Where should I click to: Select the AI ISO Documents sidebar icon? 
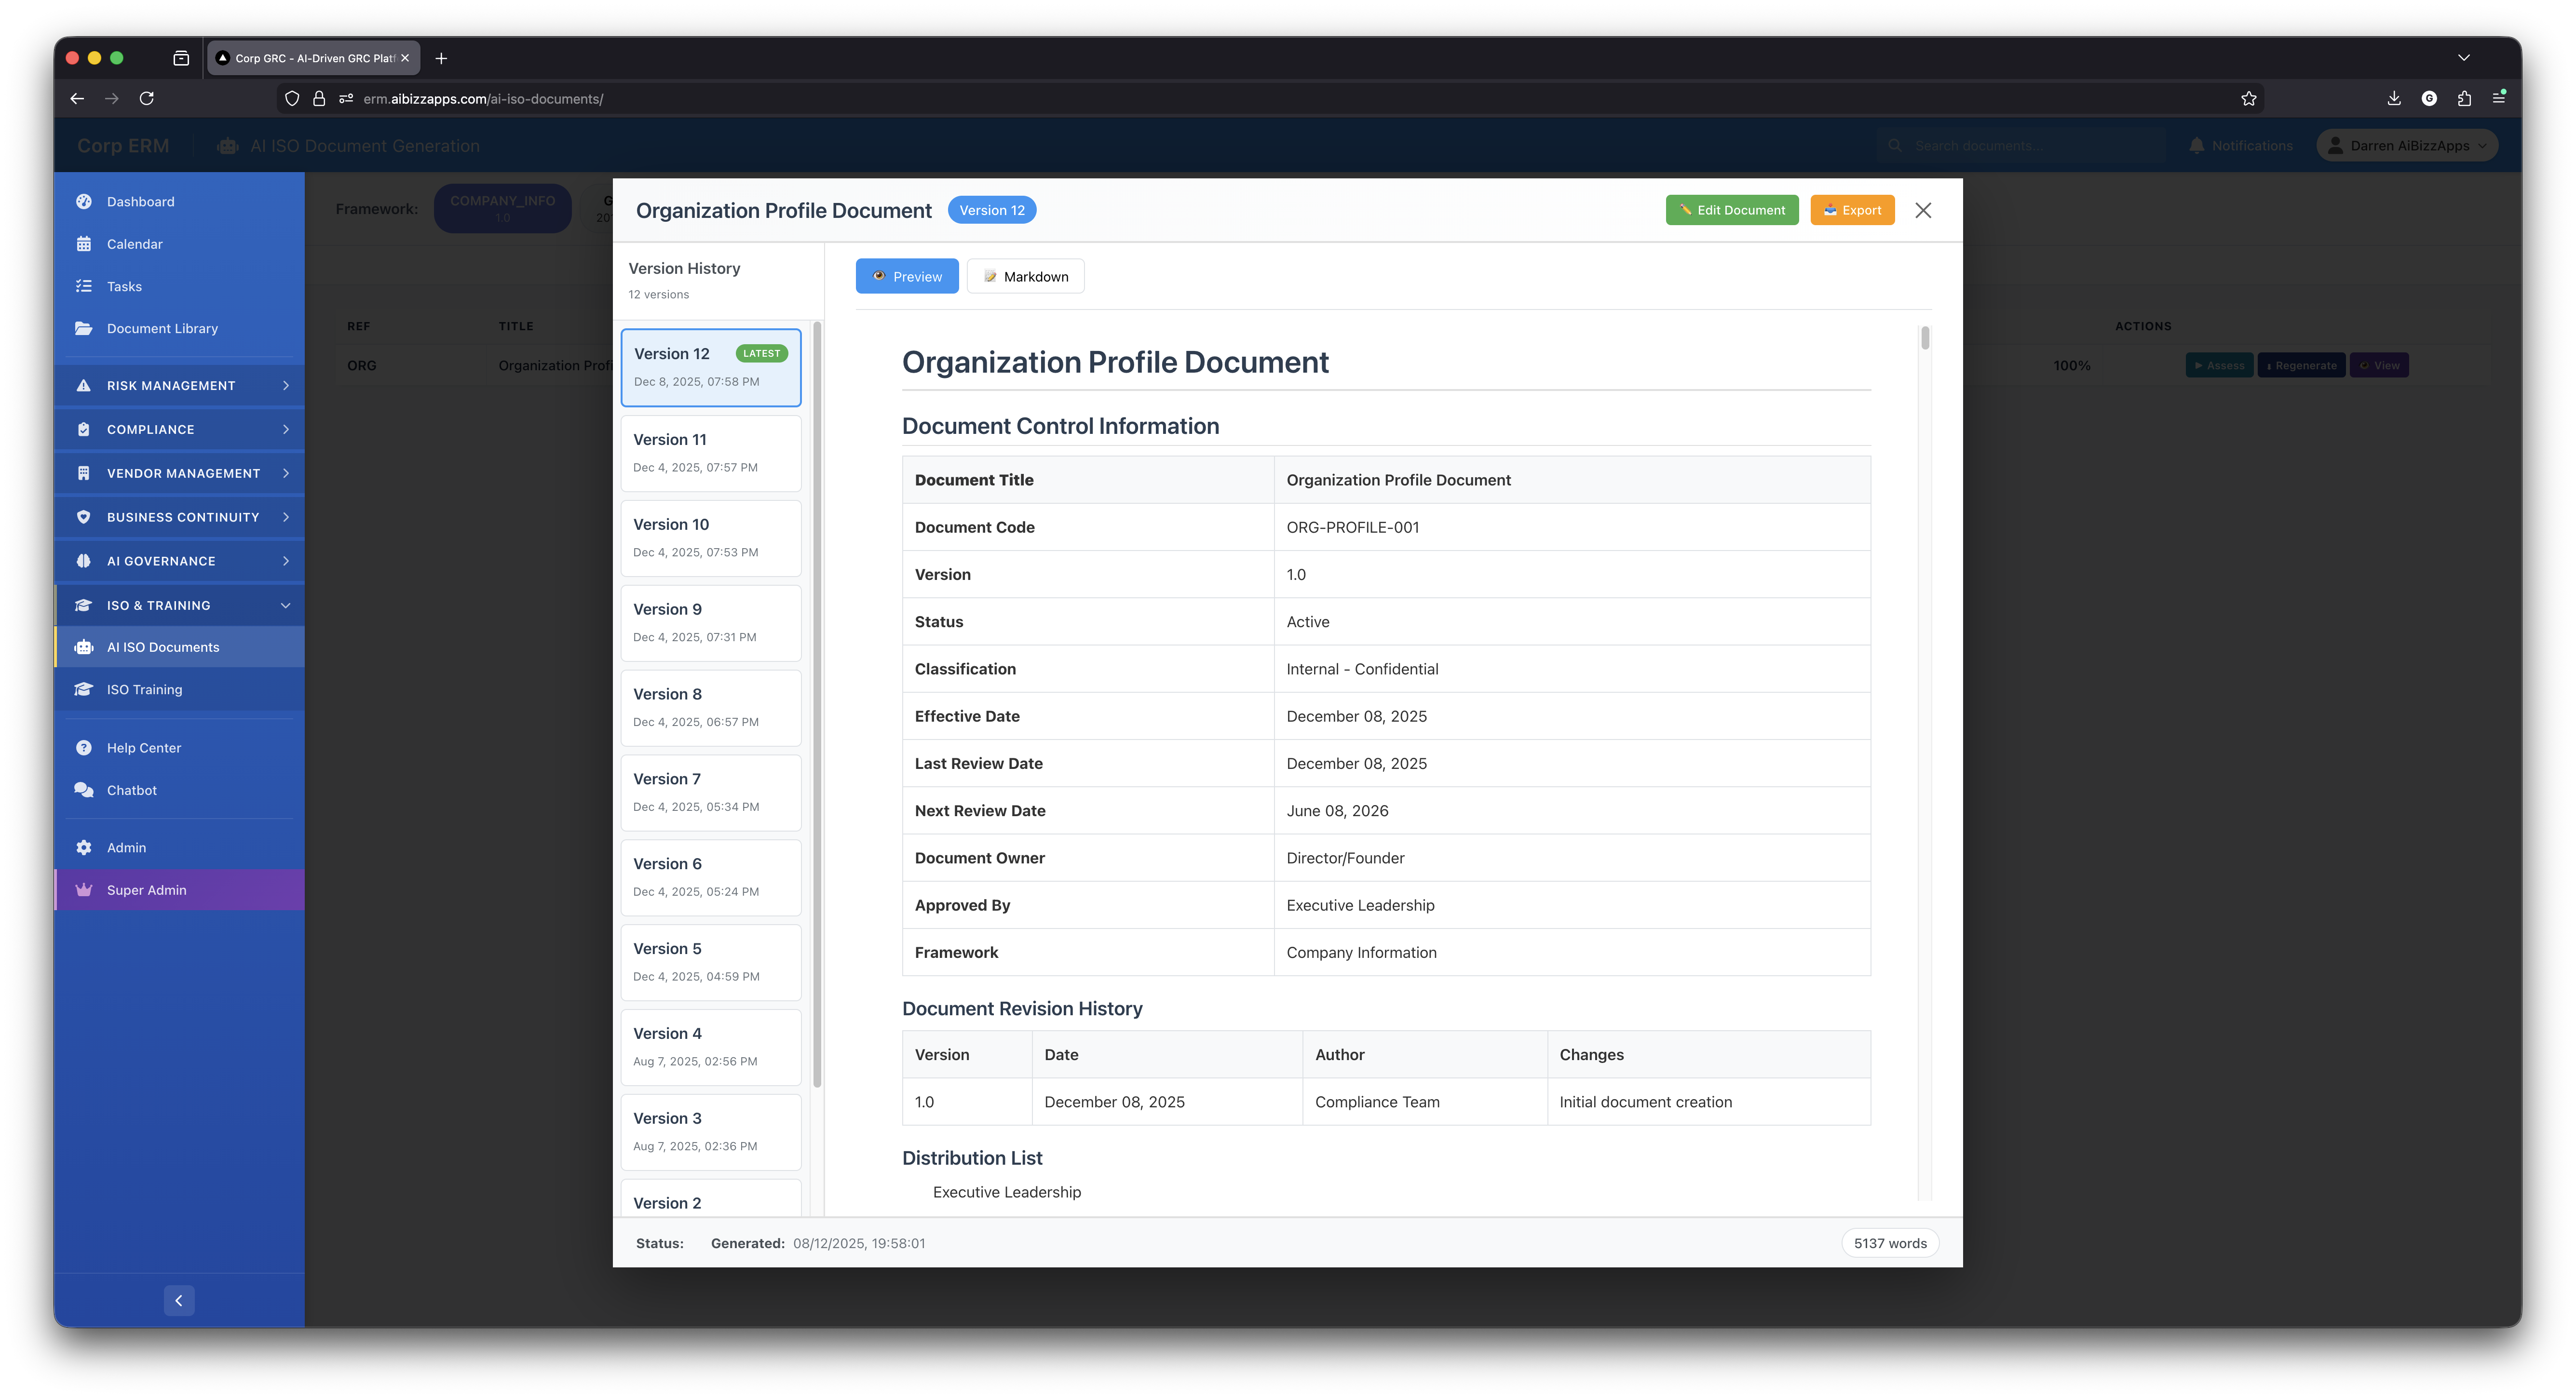click(x=84, y=646)
